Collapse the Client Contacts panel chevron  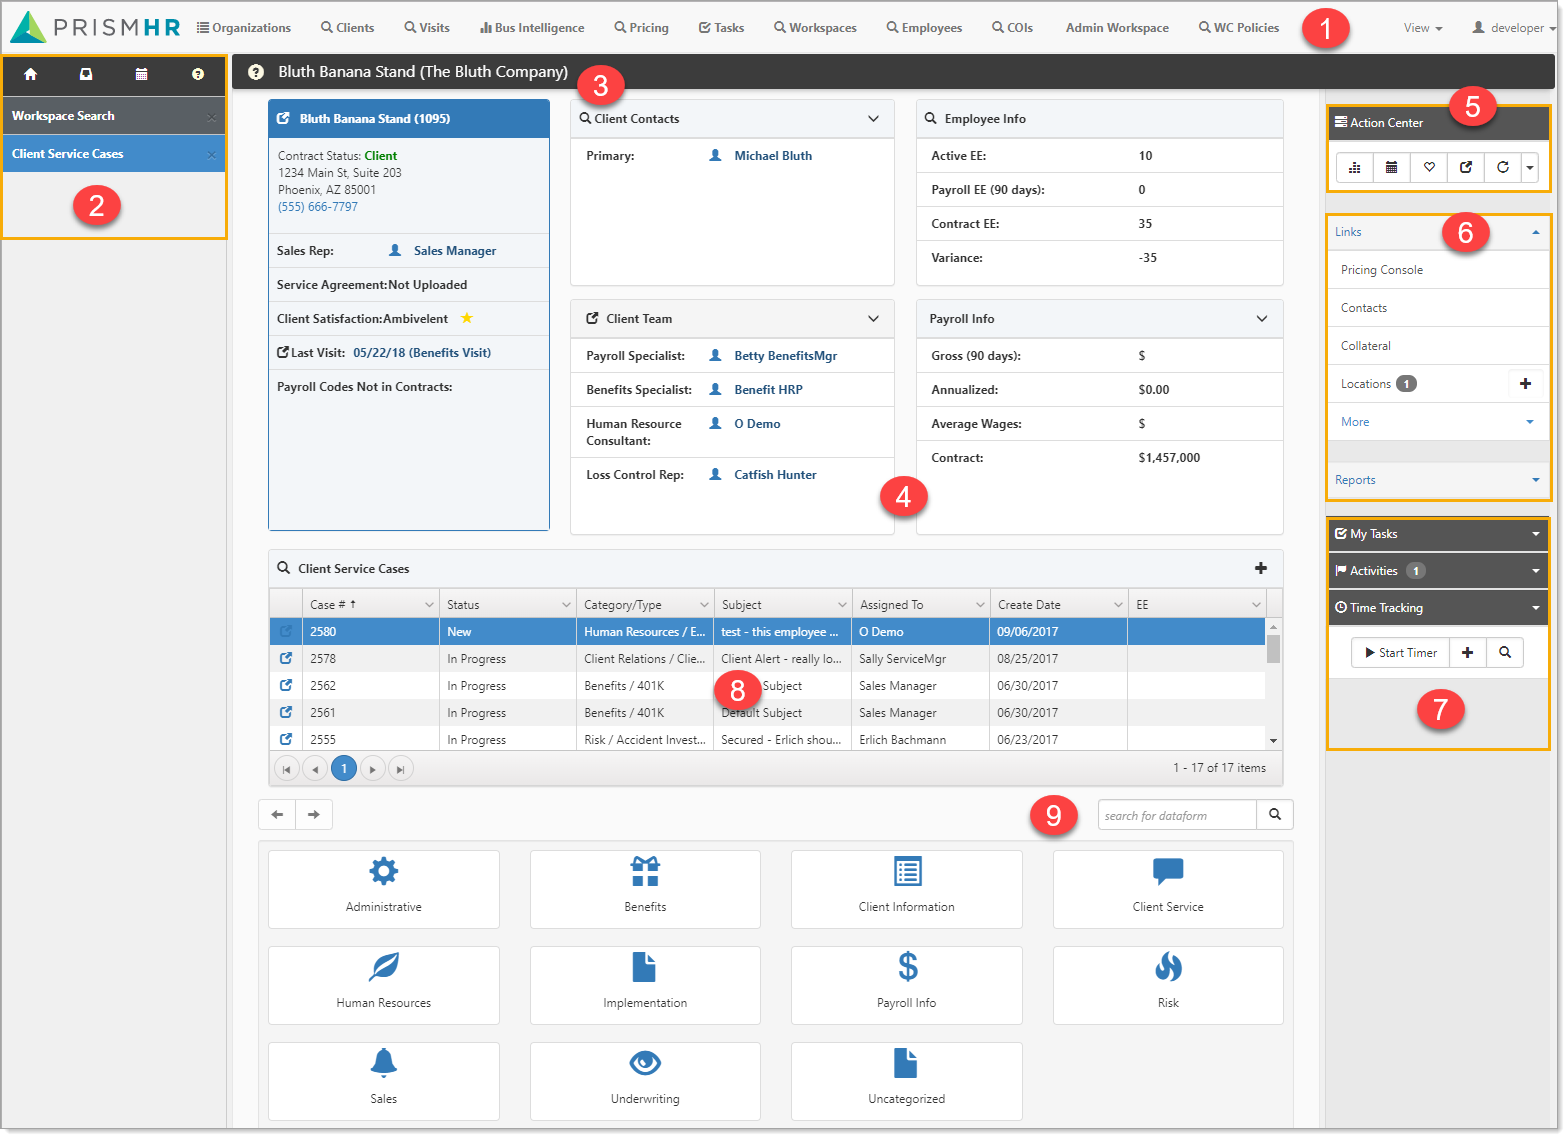click(873, 118)
